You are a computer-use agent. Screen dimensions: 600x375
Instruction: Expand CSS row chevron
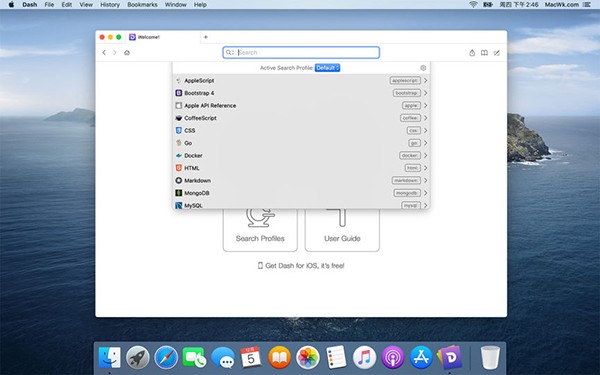426,130
